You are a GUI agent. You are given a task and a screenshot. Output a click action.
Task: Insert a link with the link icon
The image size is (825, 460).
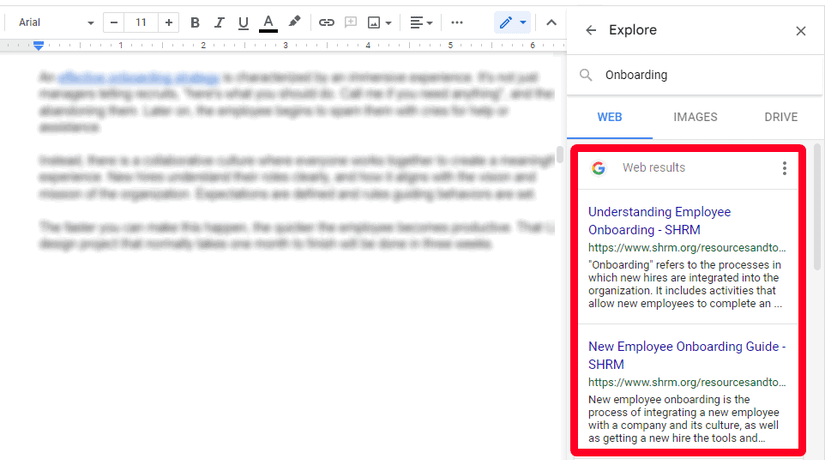click(326, 23)
